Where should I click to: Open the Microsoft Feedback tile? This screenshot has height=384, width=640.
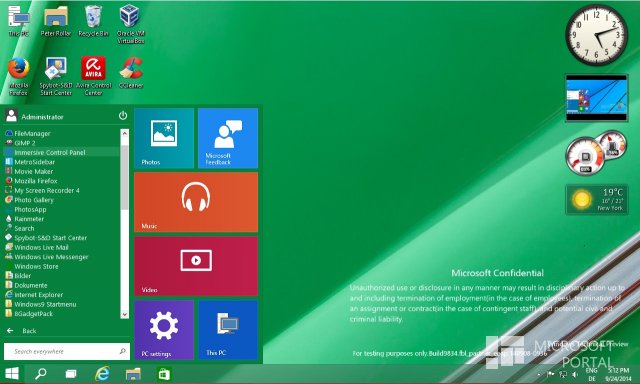[228, 138]
